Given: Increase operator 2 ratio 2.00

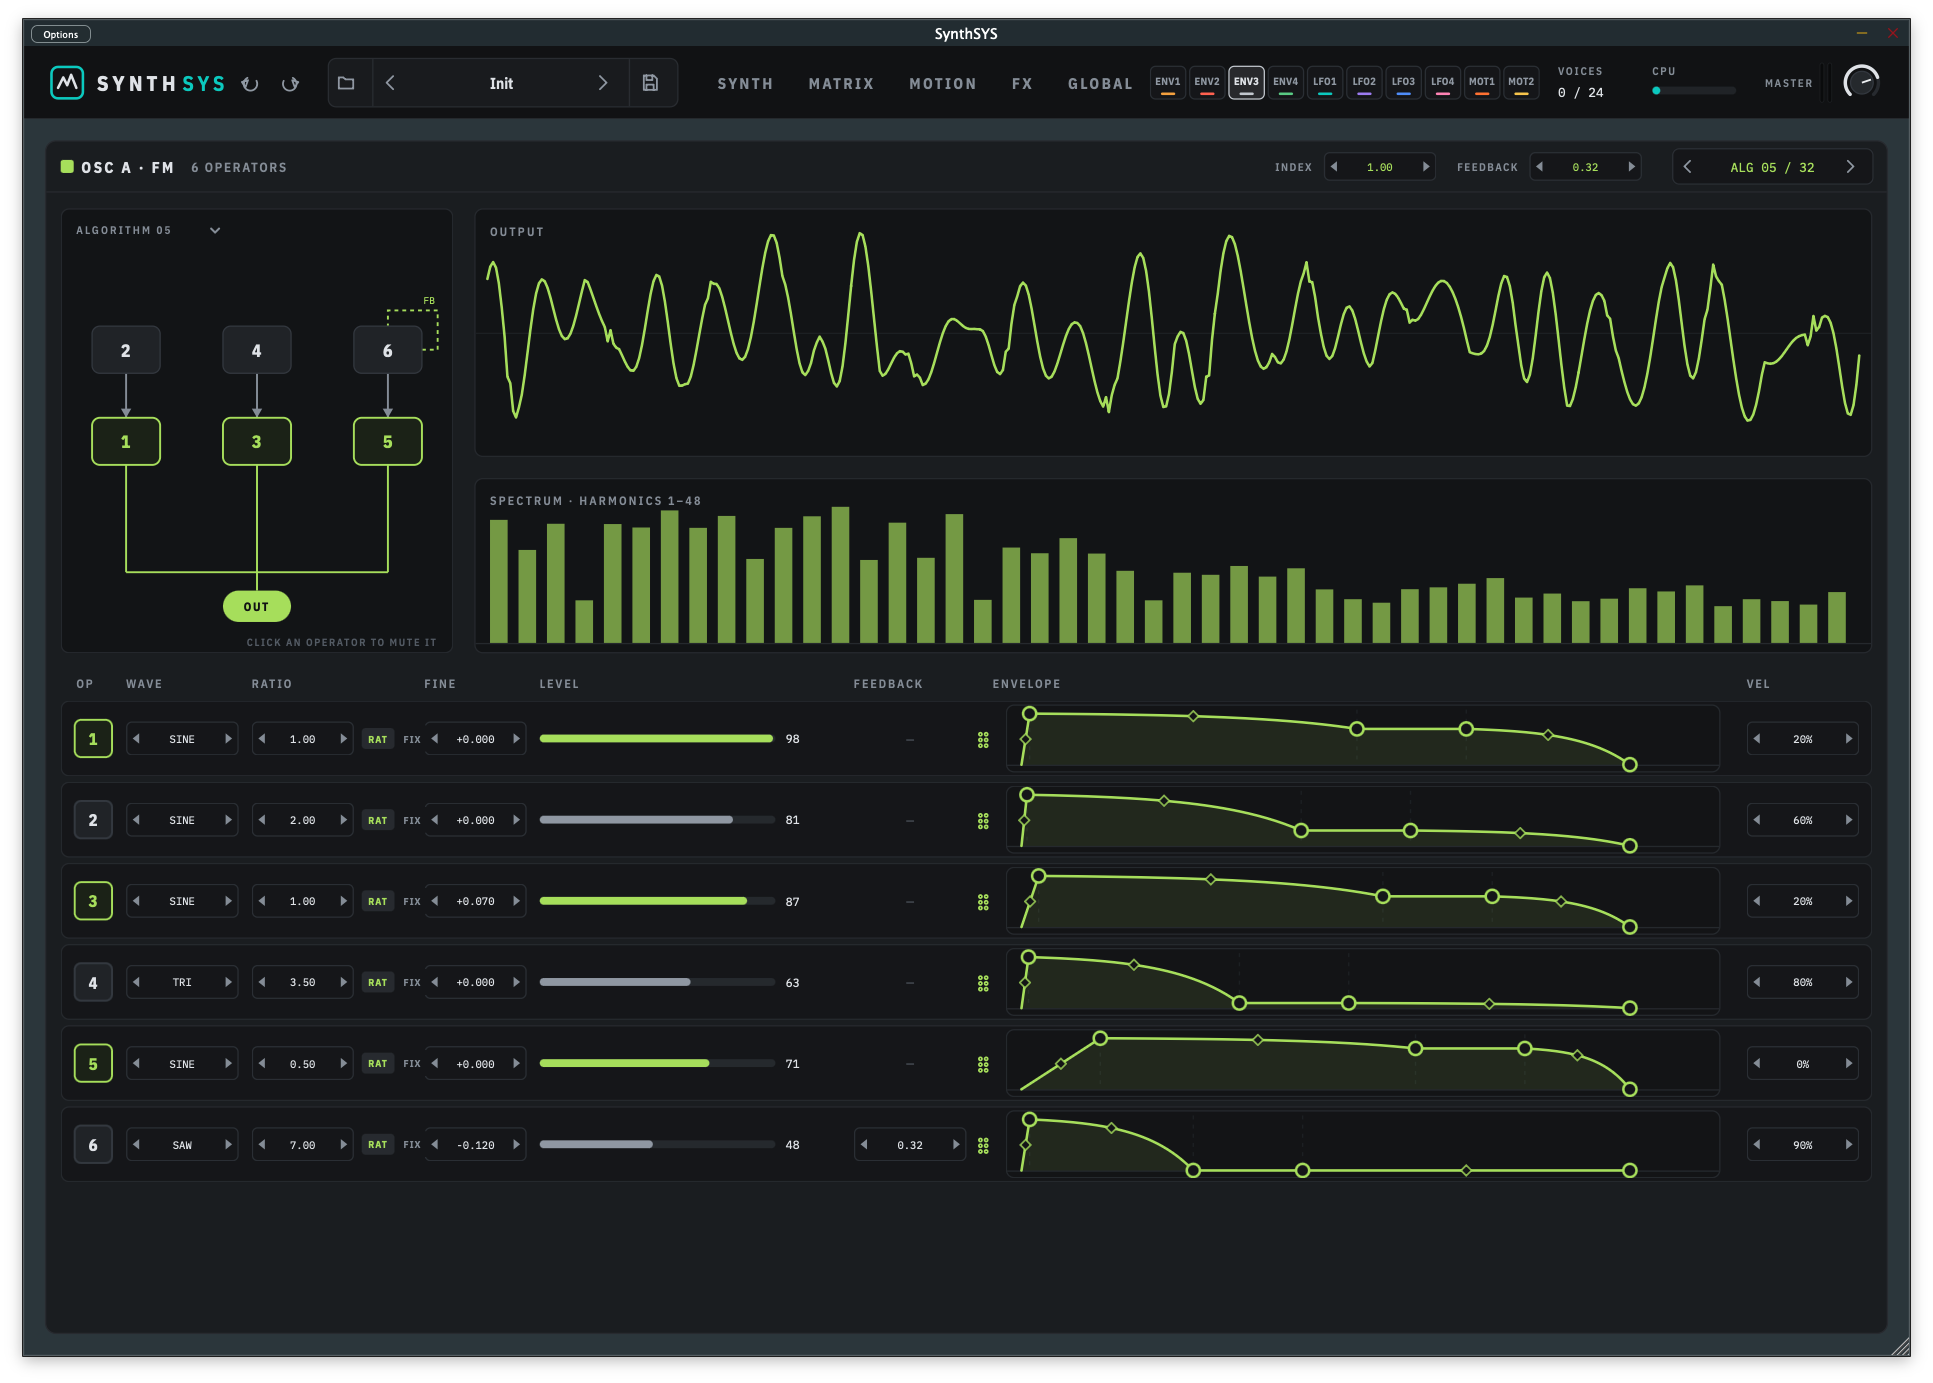Looking at the screenshot, I should click(x=343, y=820).
